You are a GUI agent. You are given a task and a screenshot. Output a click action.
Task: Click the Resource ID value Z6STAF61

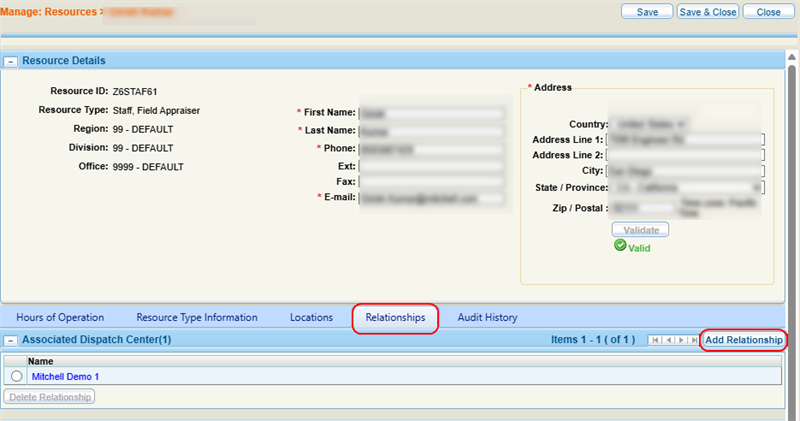[135, 92]
